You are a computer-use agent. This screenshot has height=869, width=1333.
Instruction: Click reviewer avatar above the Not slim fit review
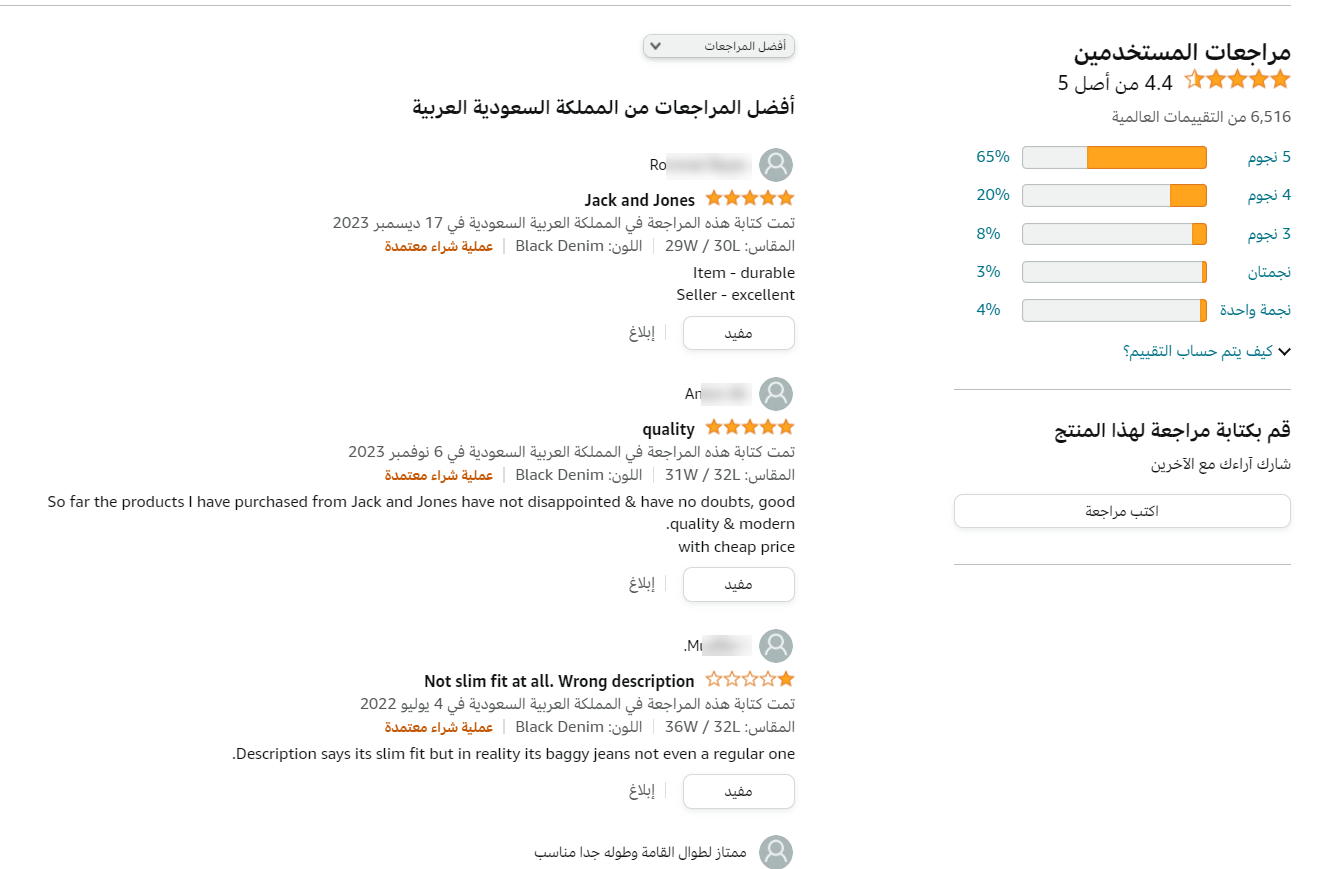[x=776, y=645]
